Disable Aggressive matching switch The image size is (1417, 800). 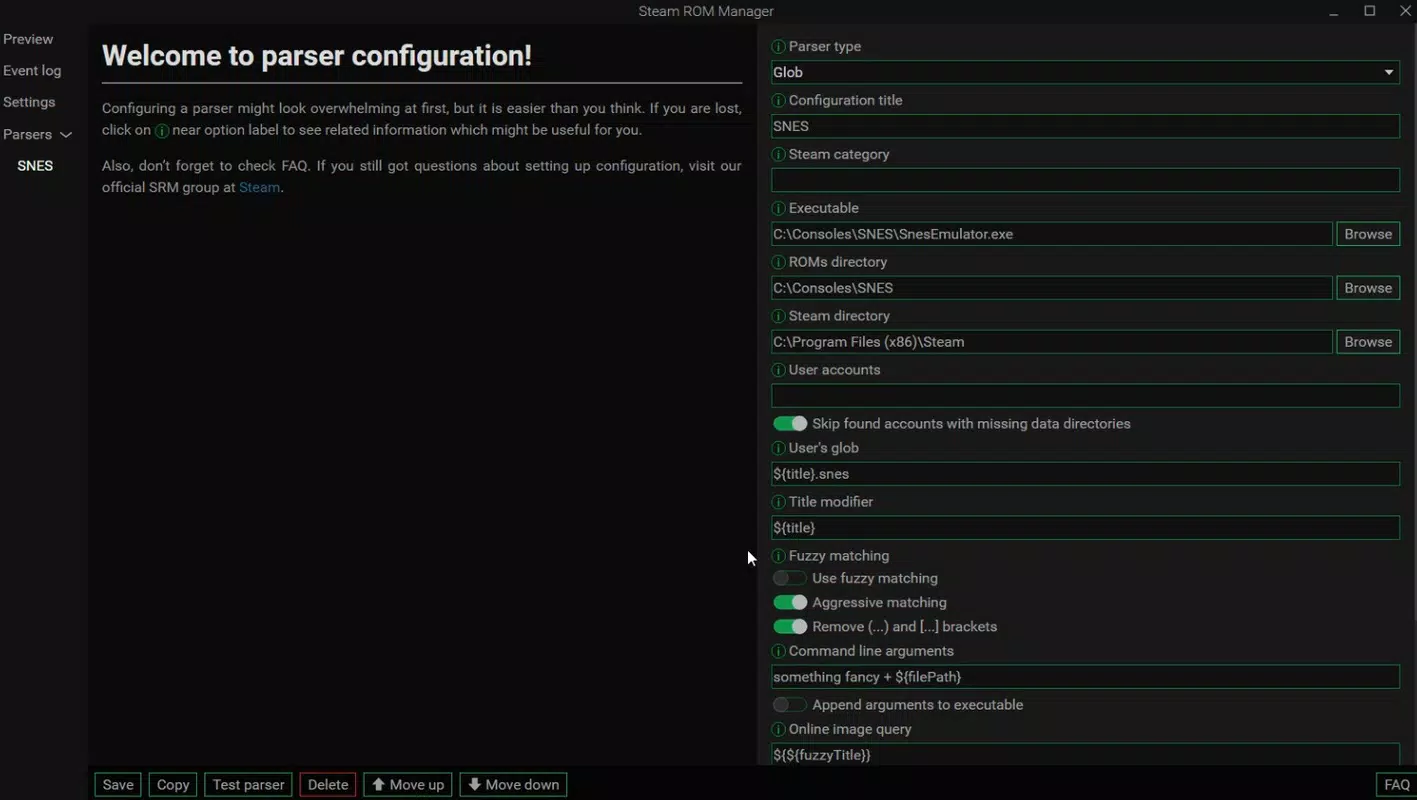(790, 603)
